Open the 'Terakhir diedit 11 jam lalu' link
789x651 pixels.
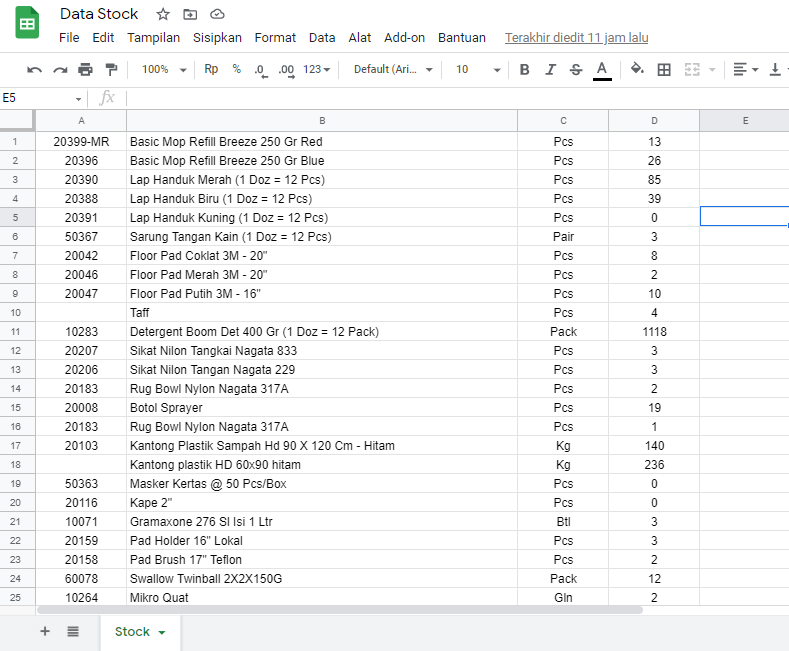577,38
